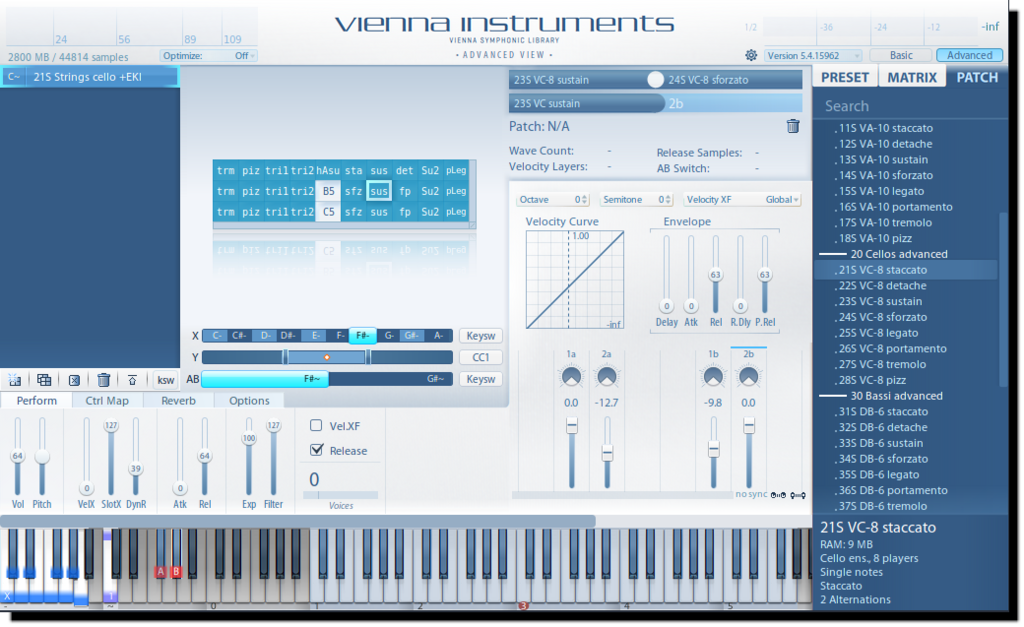Switch to the Reverb tab
The height and width of the screenshot is (627, 1024).
pyautogui.click(x=178, y=400)
